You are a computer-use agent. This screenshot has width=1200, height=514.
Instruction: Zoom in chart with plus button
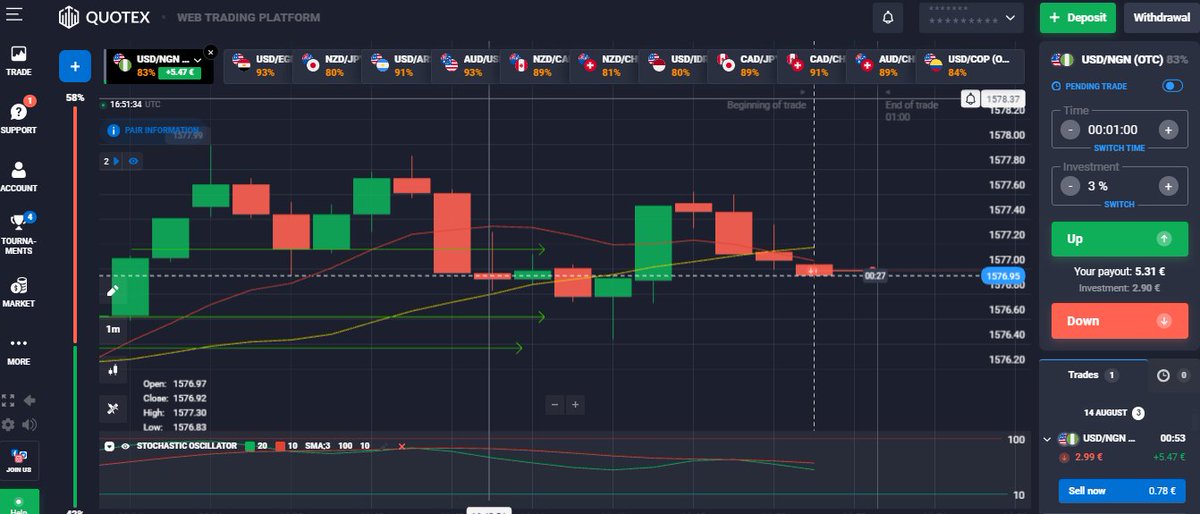(575, 405)
